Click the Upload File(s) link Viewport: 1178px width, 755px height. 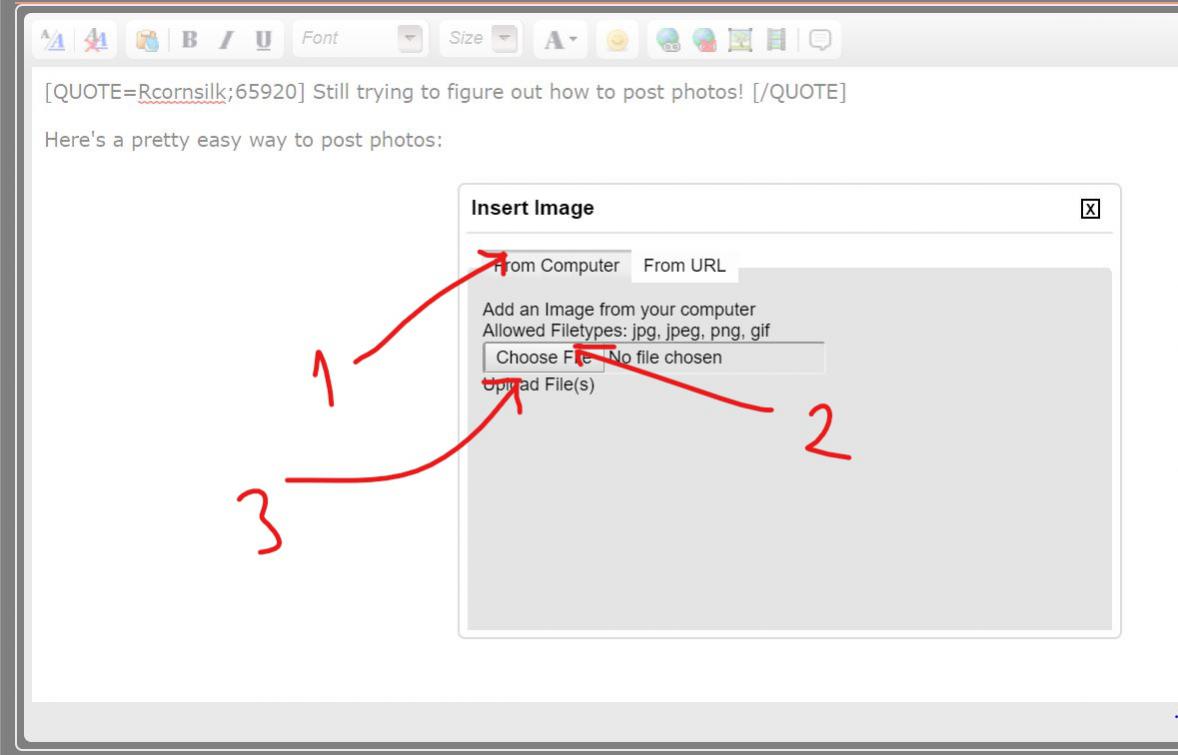point(539,385)
